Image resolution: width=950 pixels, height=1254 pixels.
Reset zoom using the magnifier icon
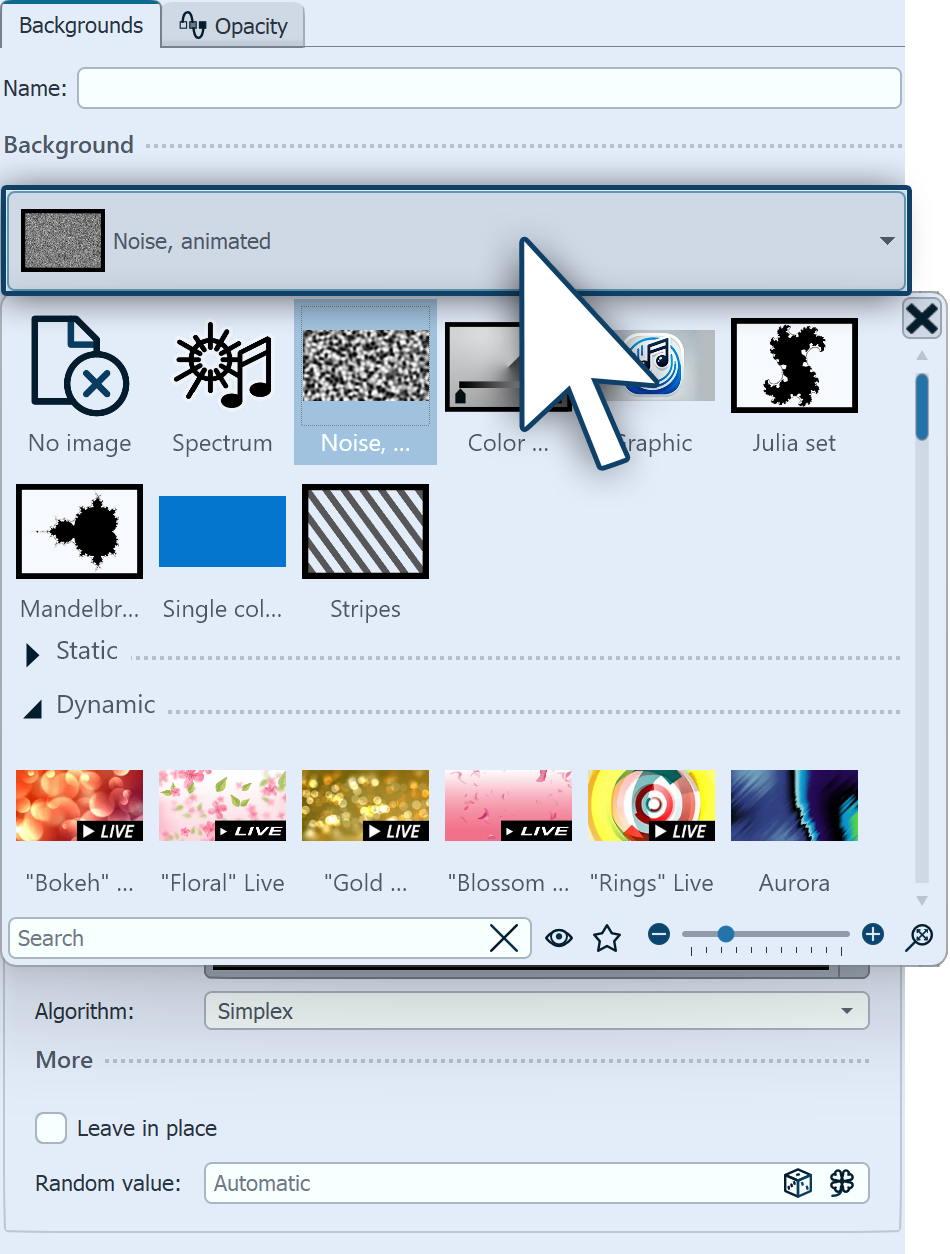pyautogui.click(x=919, y=937)
